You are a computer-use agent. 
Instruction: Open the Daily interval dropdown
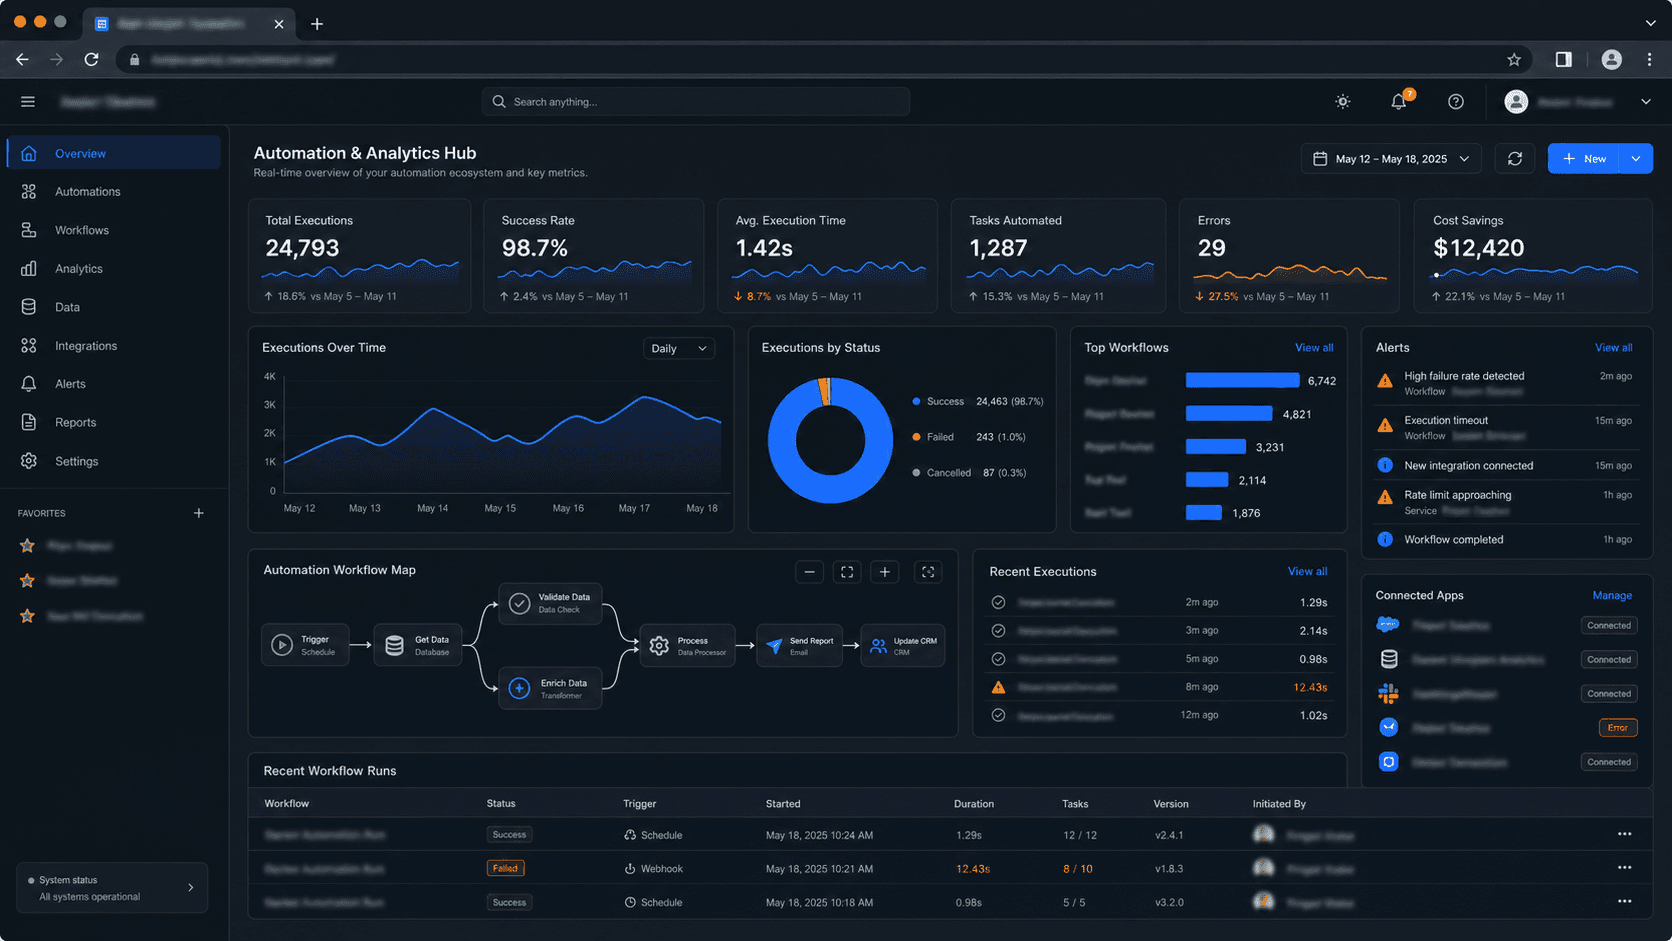click(679, 349)
